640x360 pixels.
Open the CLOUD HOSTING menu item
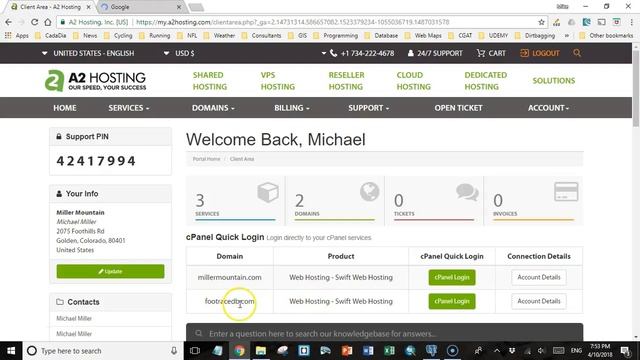tap(413, 80)
